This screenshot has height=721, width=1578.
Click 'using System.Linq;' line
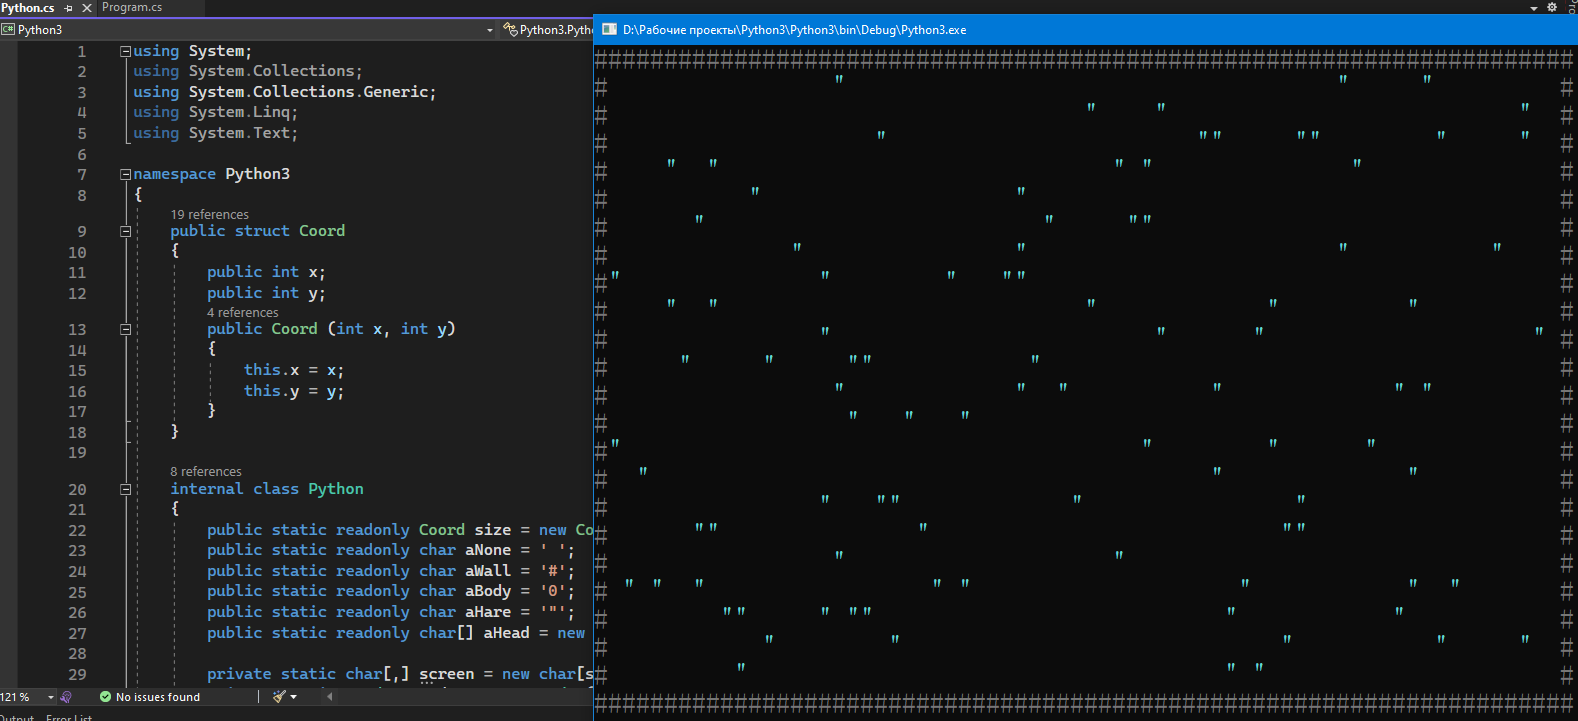point(216,112)
